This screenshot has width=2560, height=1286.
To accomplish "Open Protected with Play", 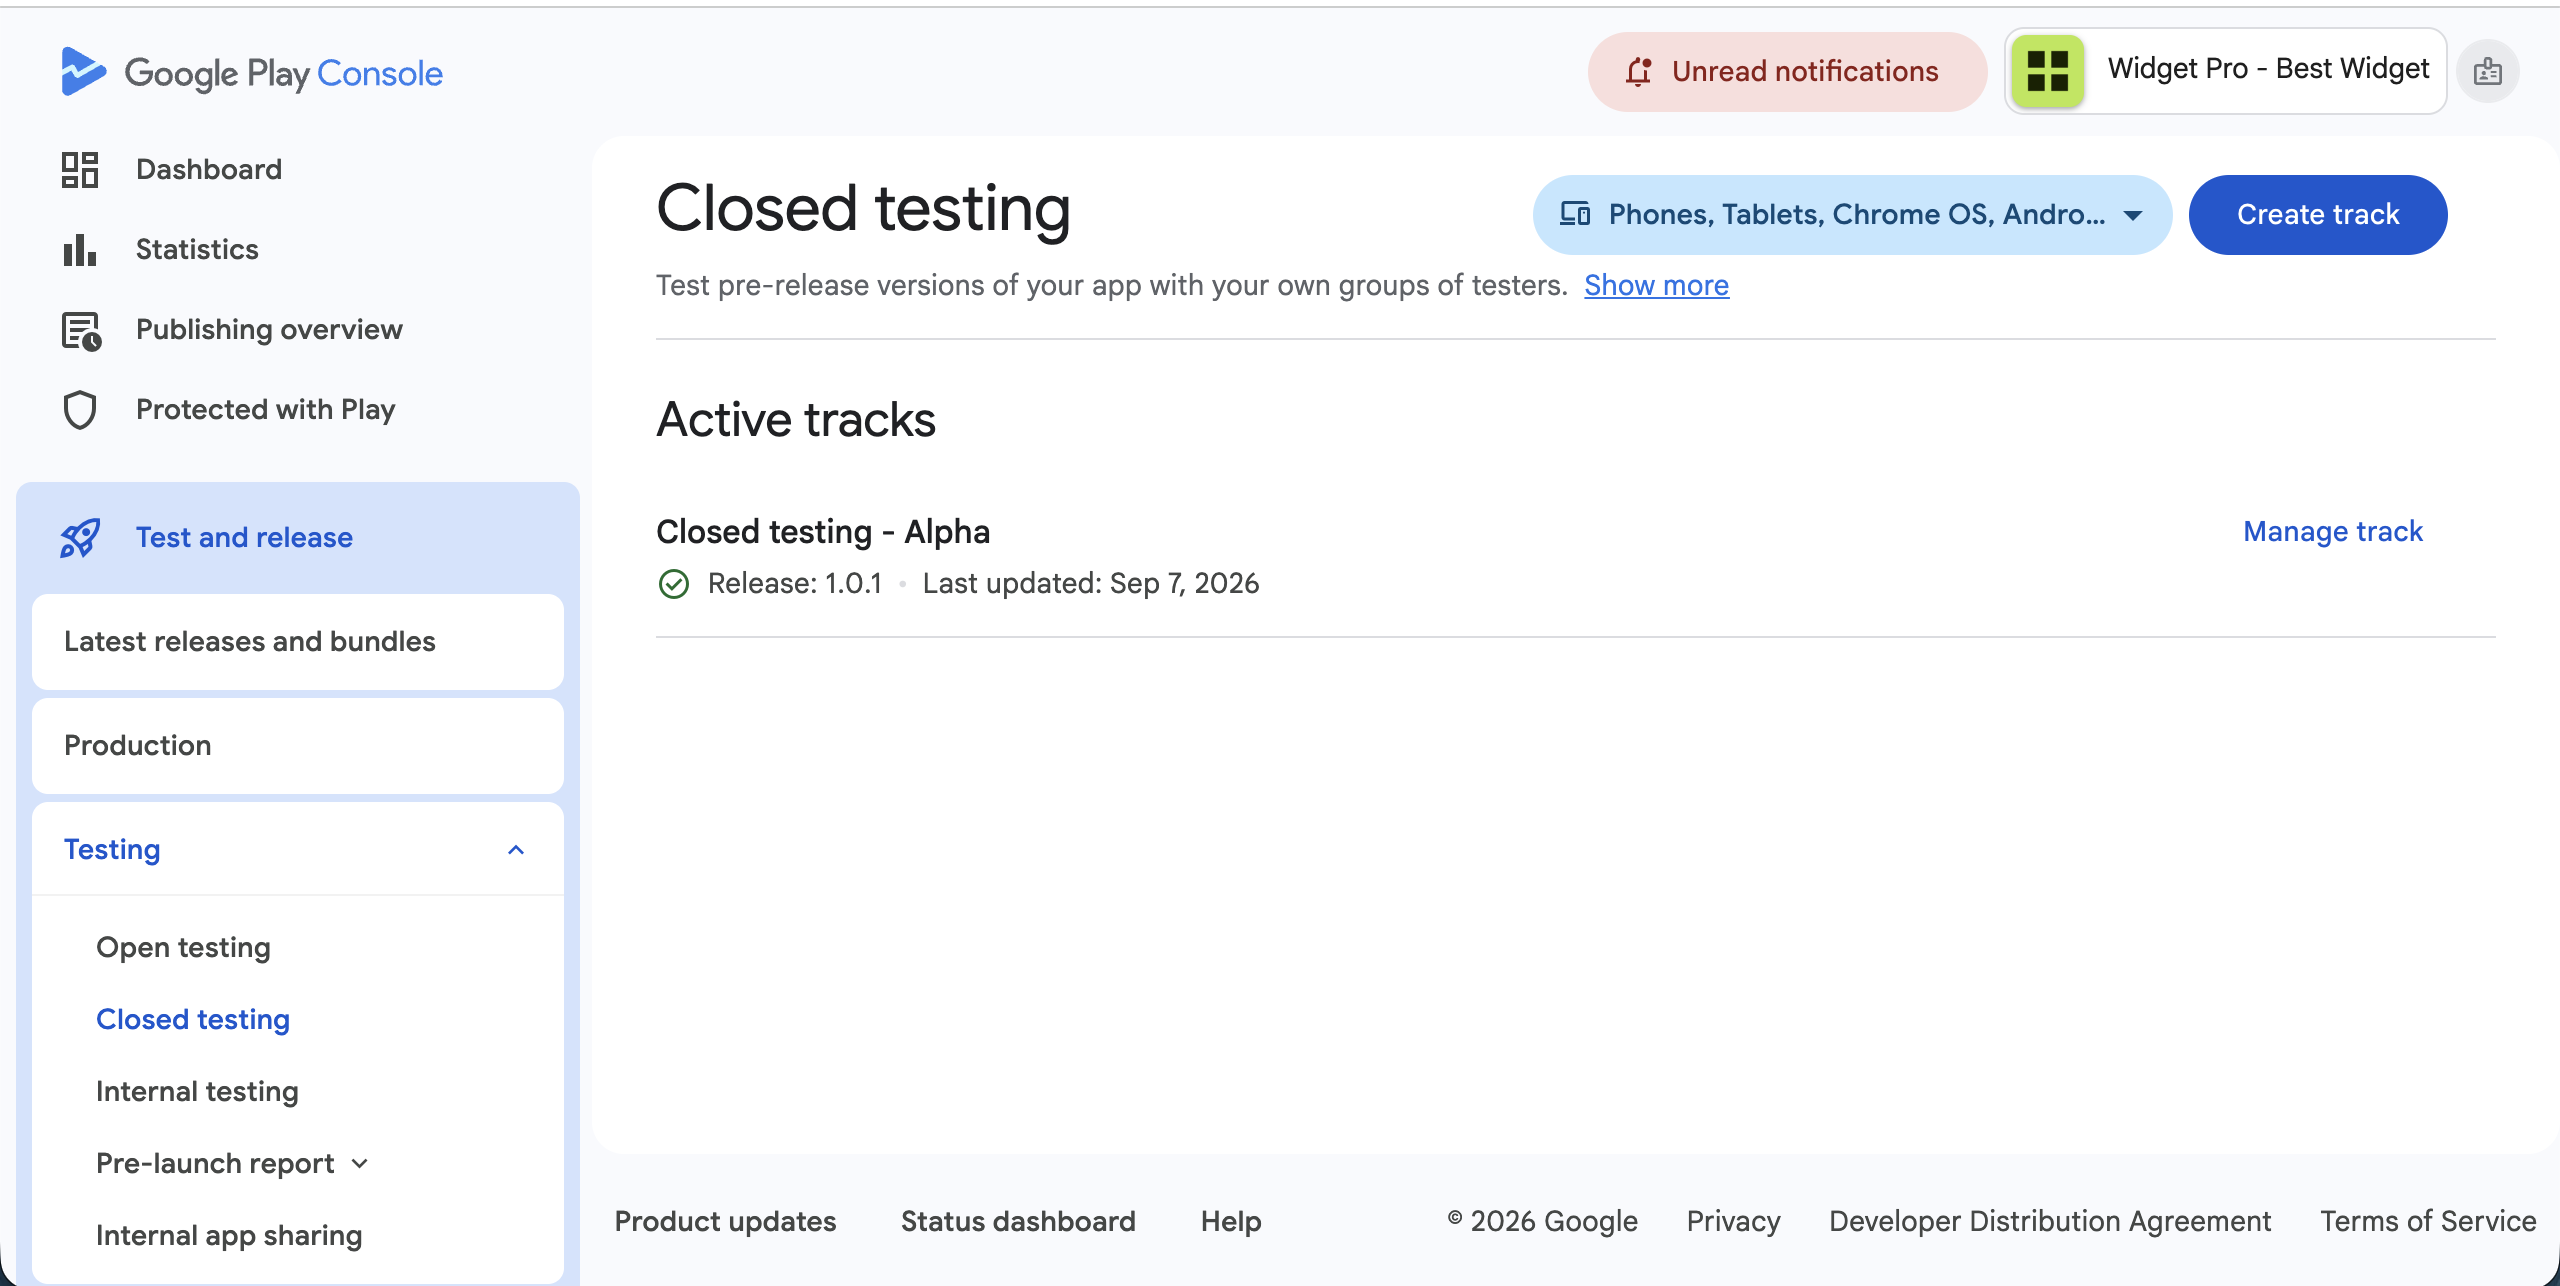I will point(265,410).
